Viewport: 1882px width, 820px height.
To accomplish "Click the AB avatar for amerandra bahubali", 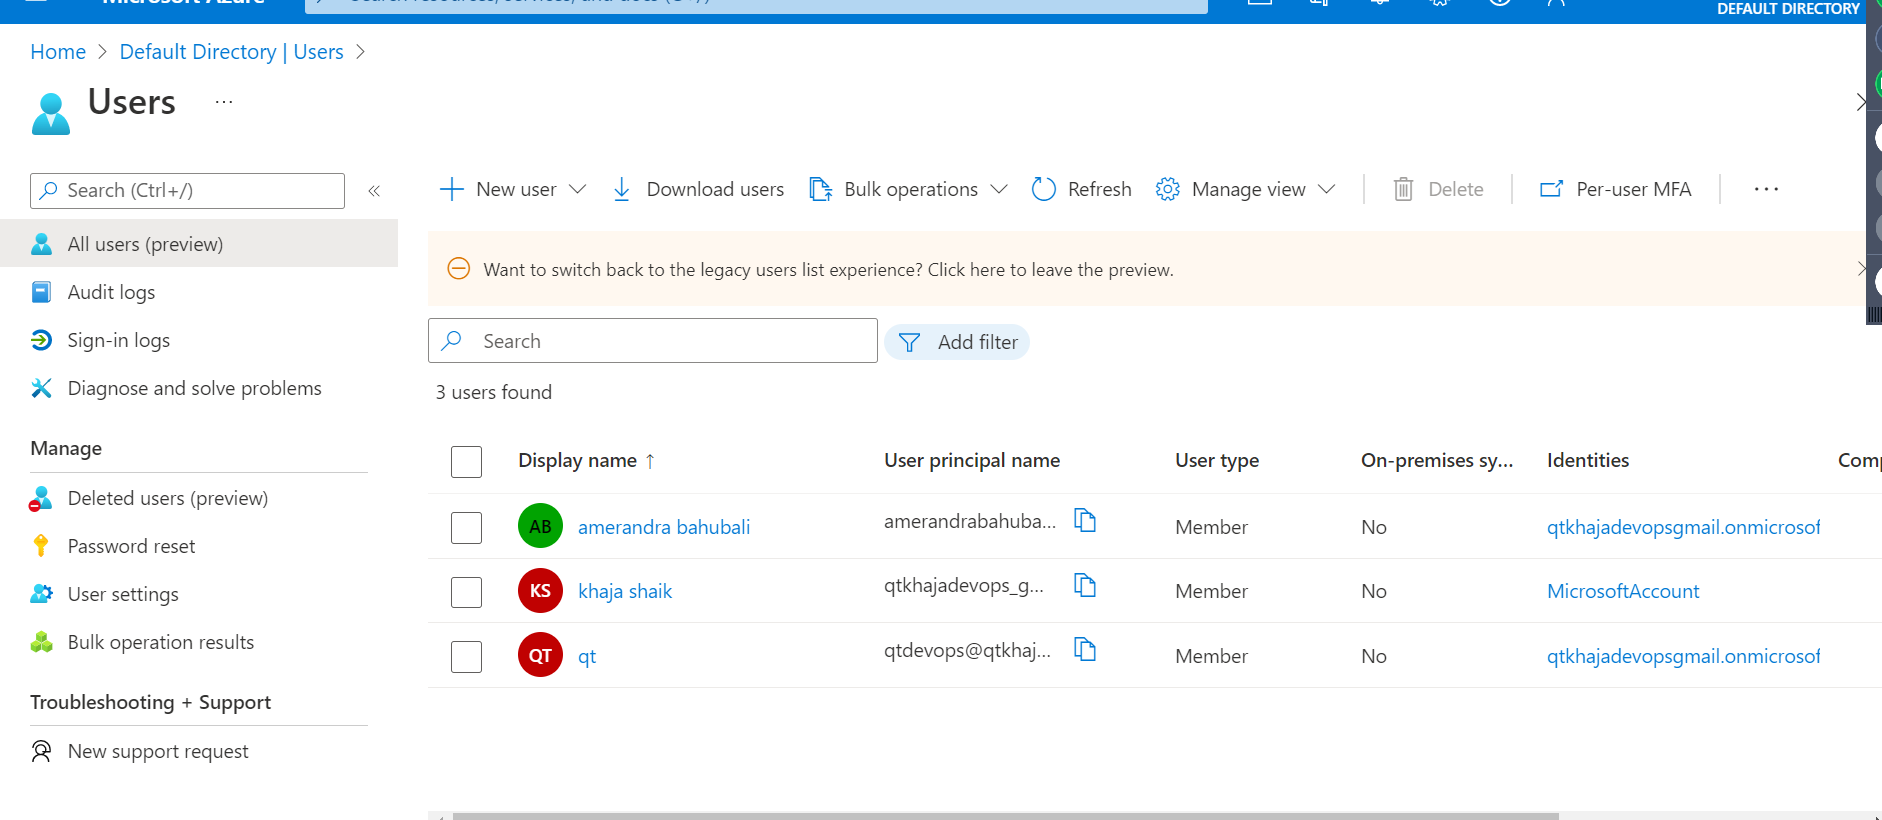I will tap(540, 526).
